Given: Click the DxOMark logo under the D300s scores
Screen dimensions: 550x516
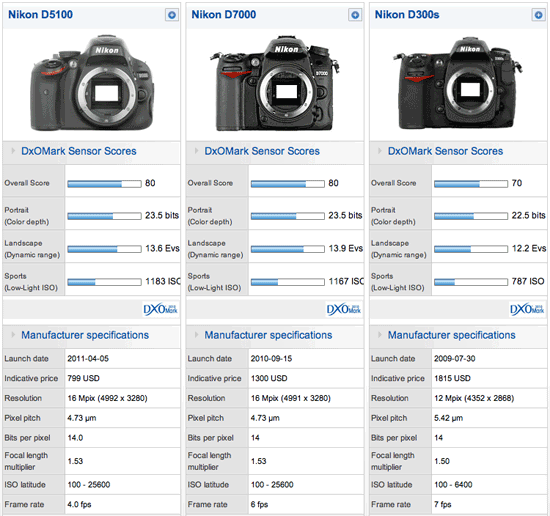Looking at the screenshot, I should click(x=527, y=309).
